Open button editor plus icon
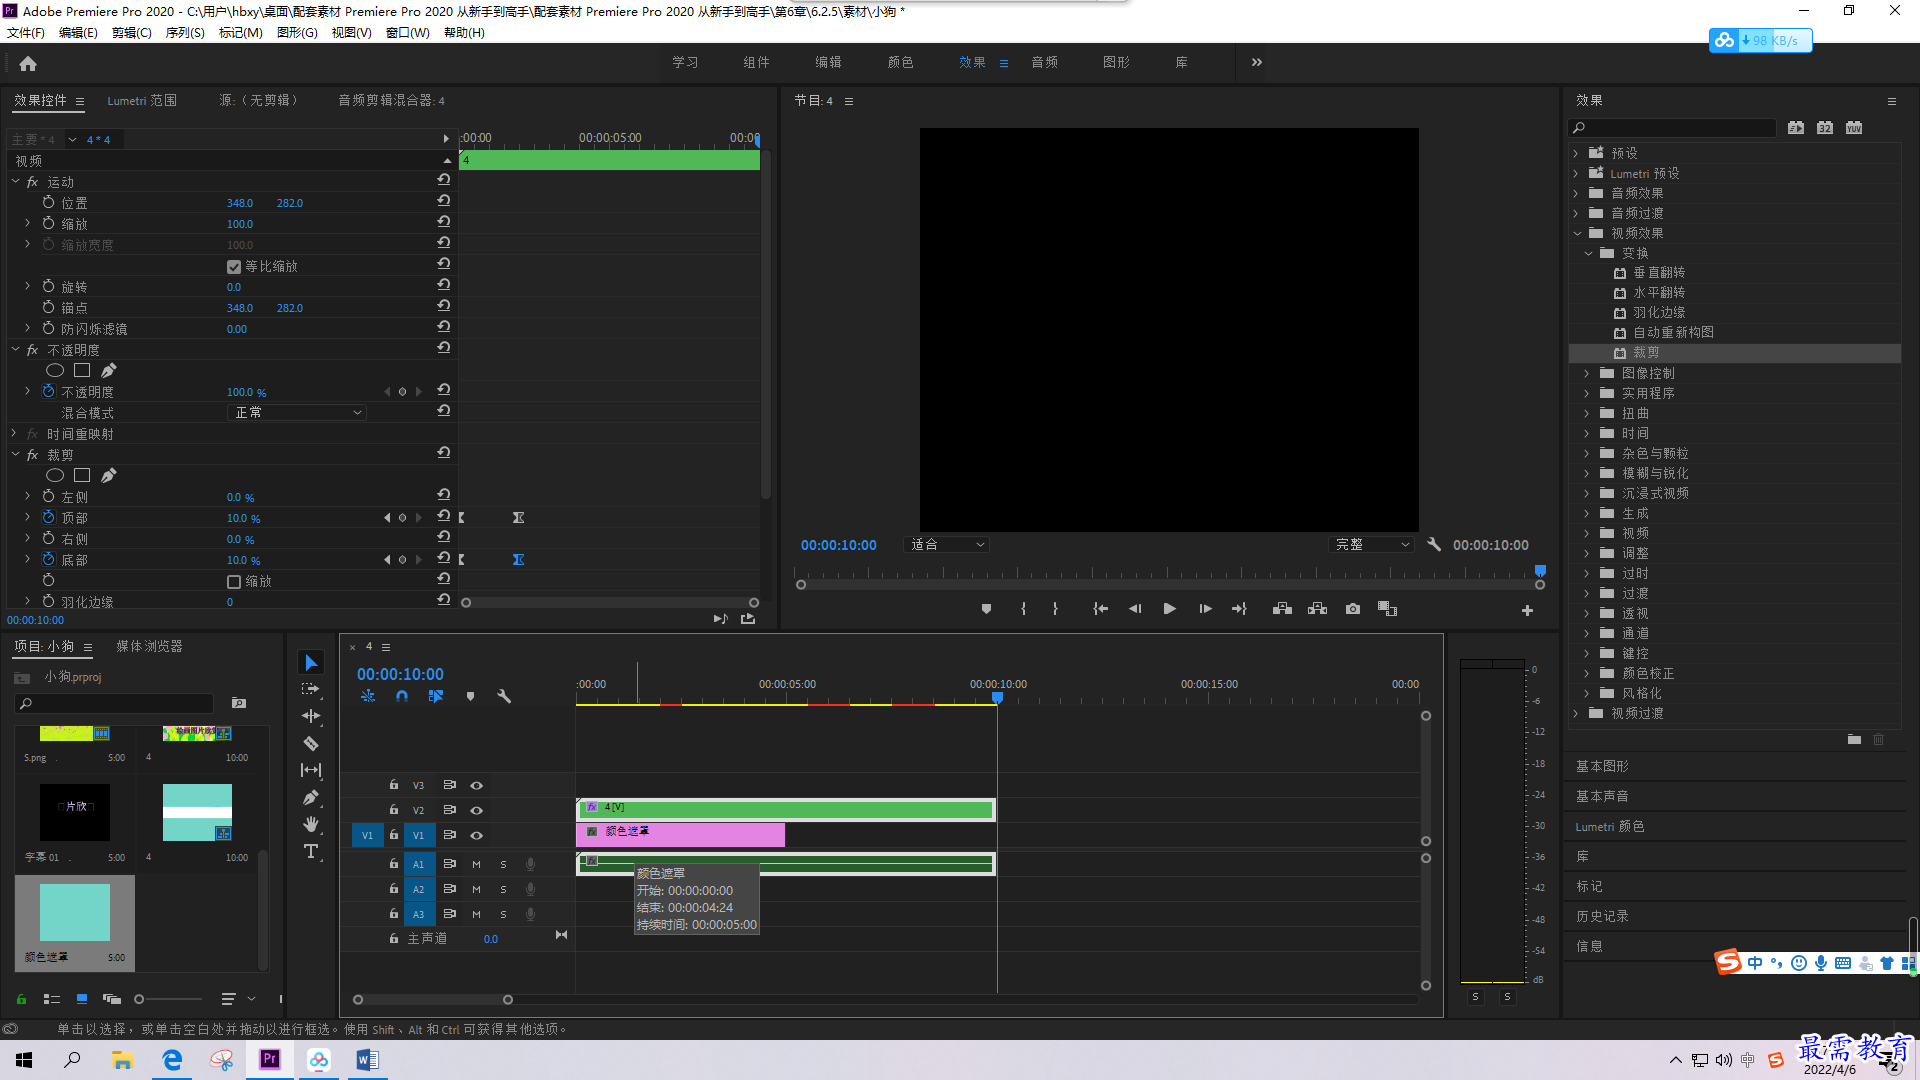Viewport: 1920px width, 1080px height. click(1527, 610)
